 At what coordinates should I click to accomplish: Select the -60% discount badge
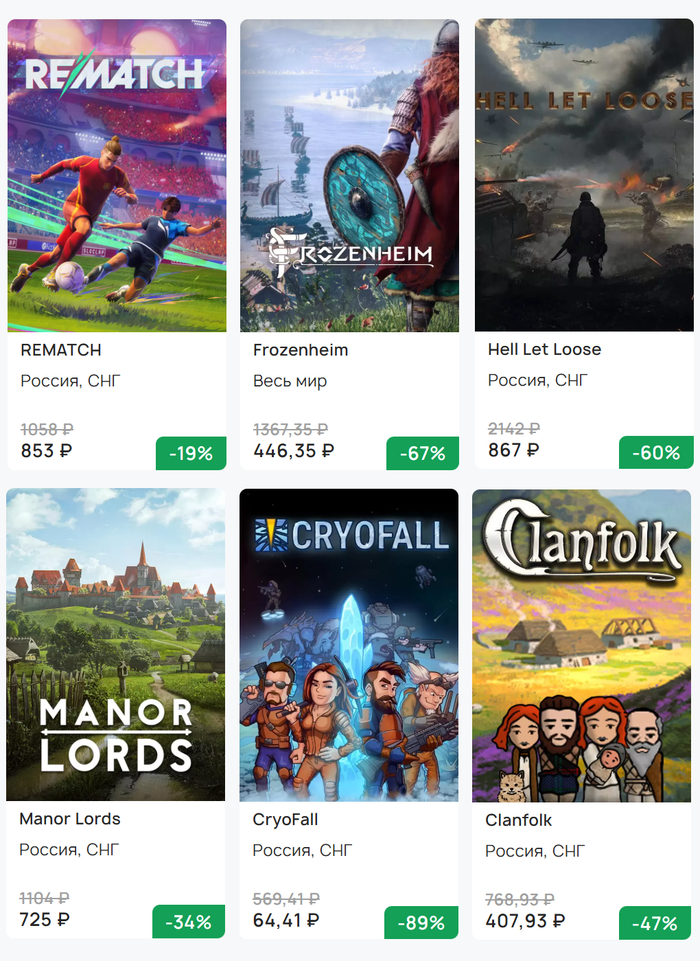pos(656,453)
